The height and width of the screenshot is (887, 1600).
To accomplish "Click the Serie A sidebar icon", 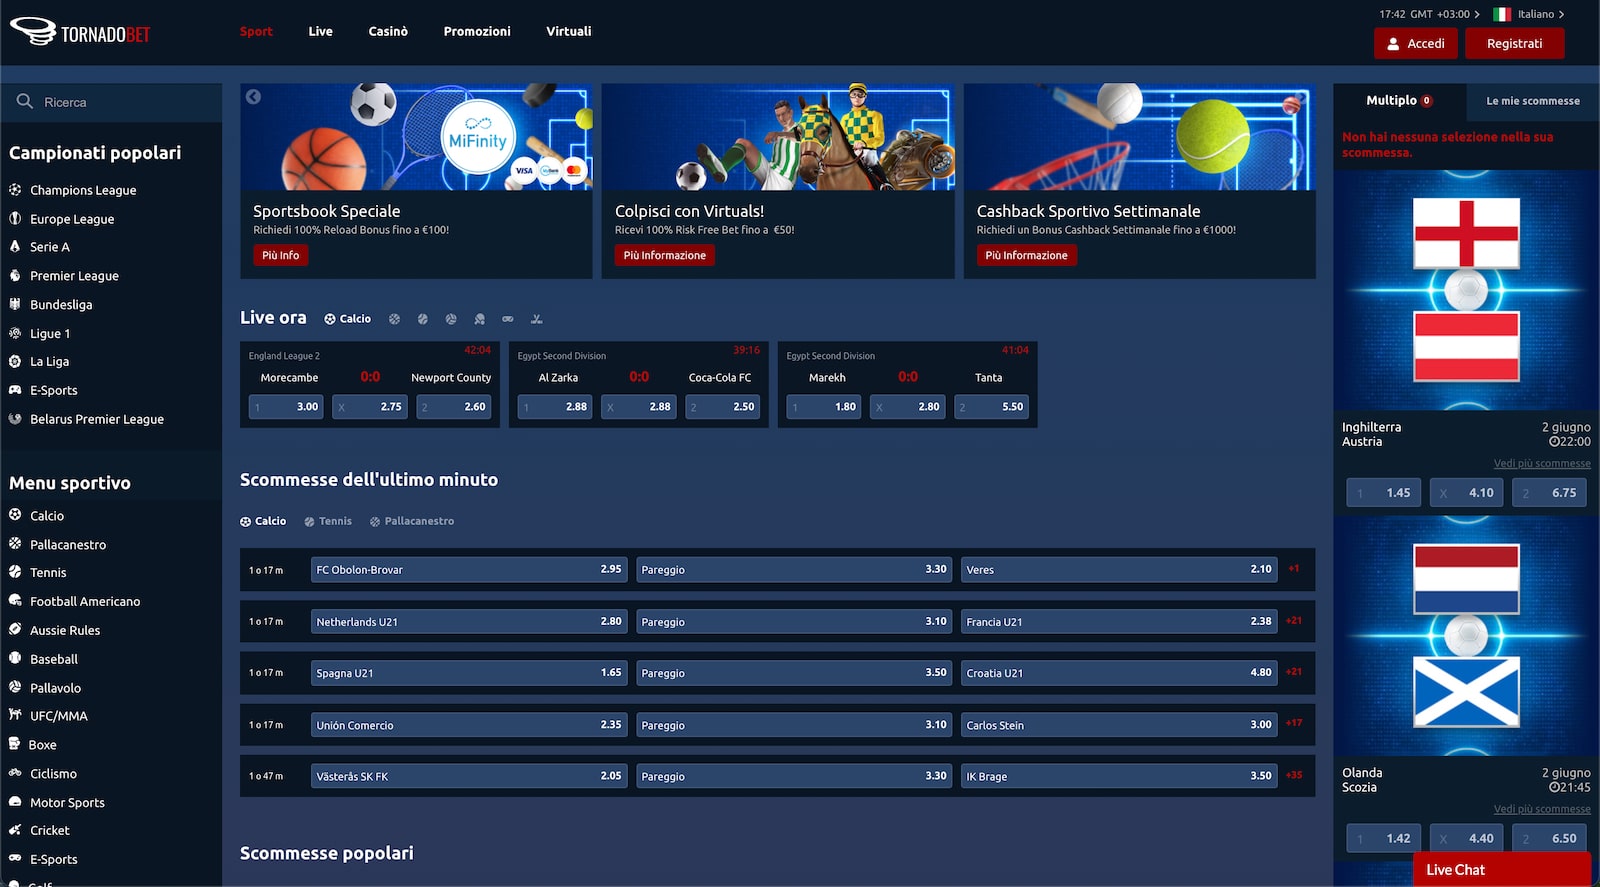I will (x=15, y=246).
